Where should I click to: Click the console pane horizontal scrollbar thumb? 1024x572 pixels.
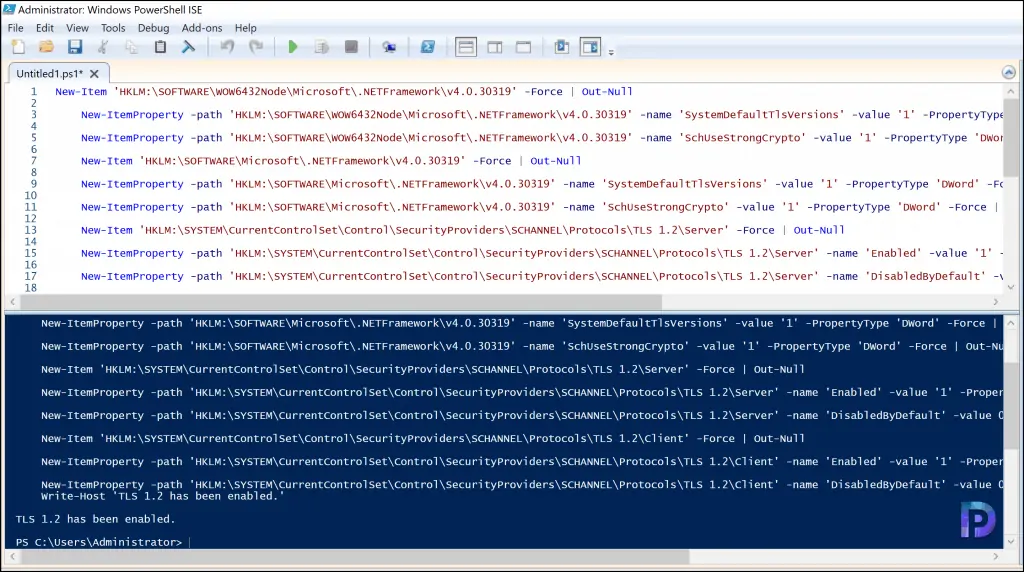(x=355, y=556)
